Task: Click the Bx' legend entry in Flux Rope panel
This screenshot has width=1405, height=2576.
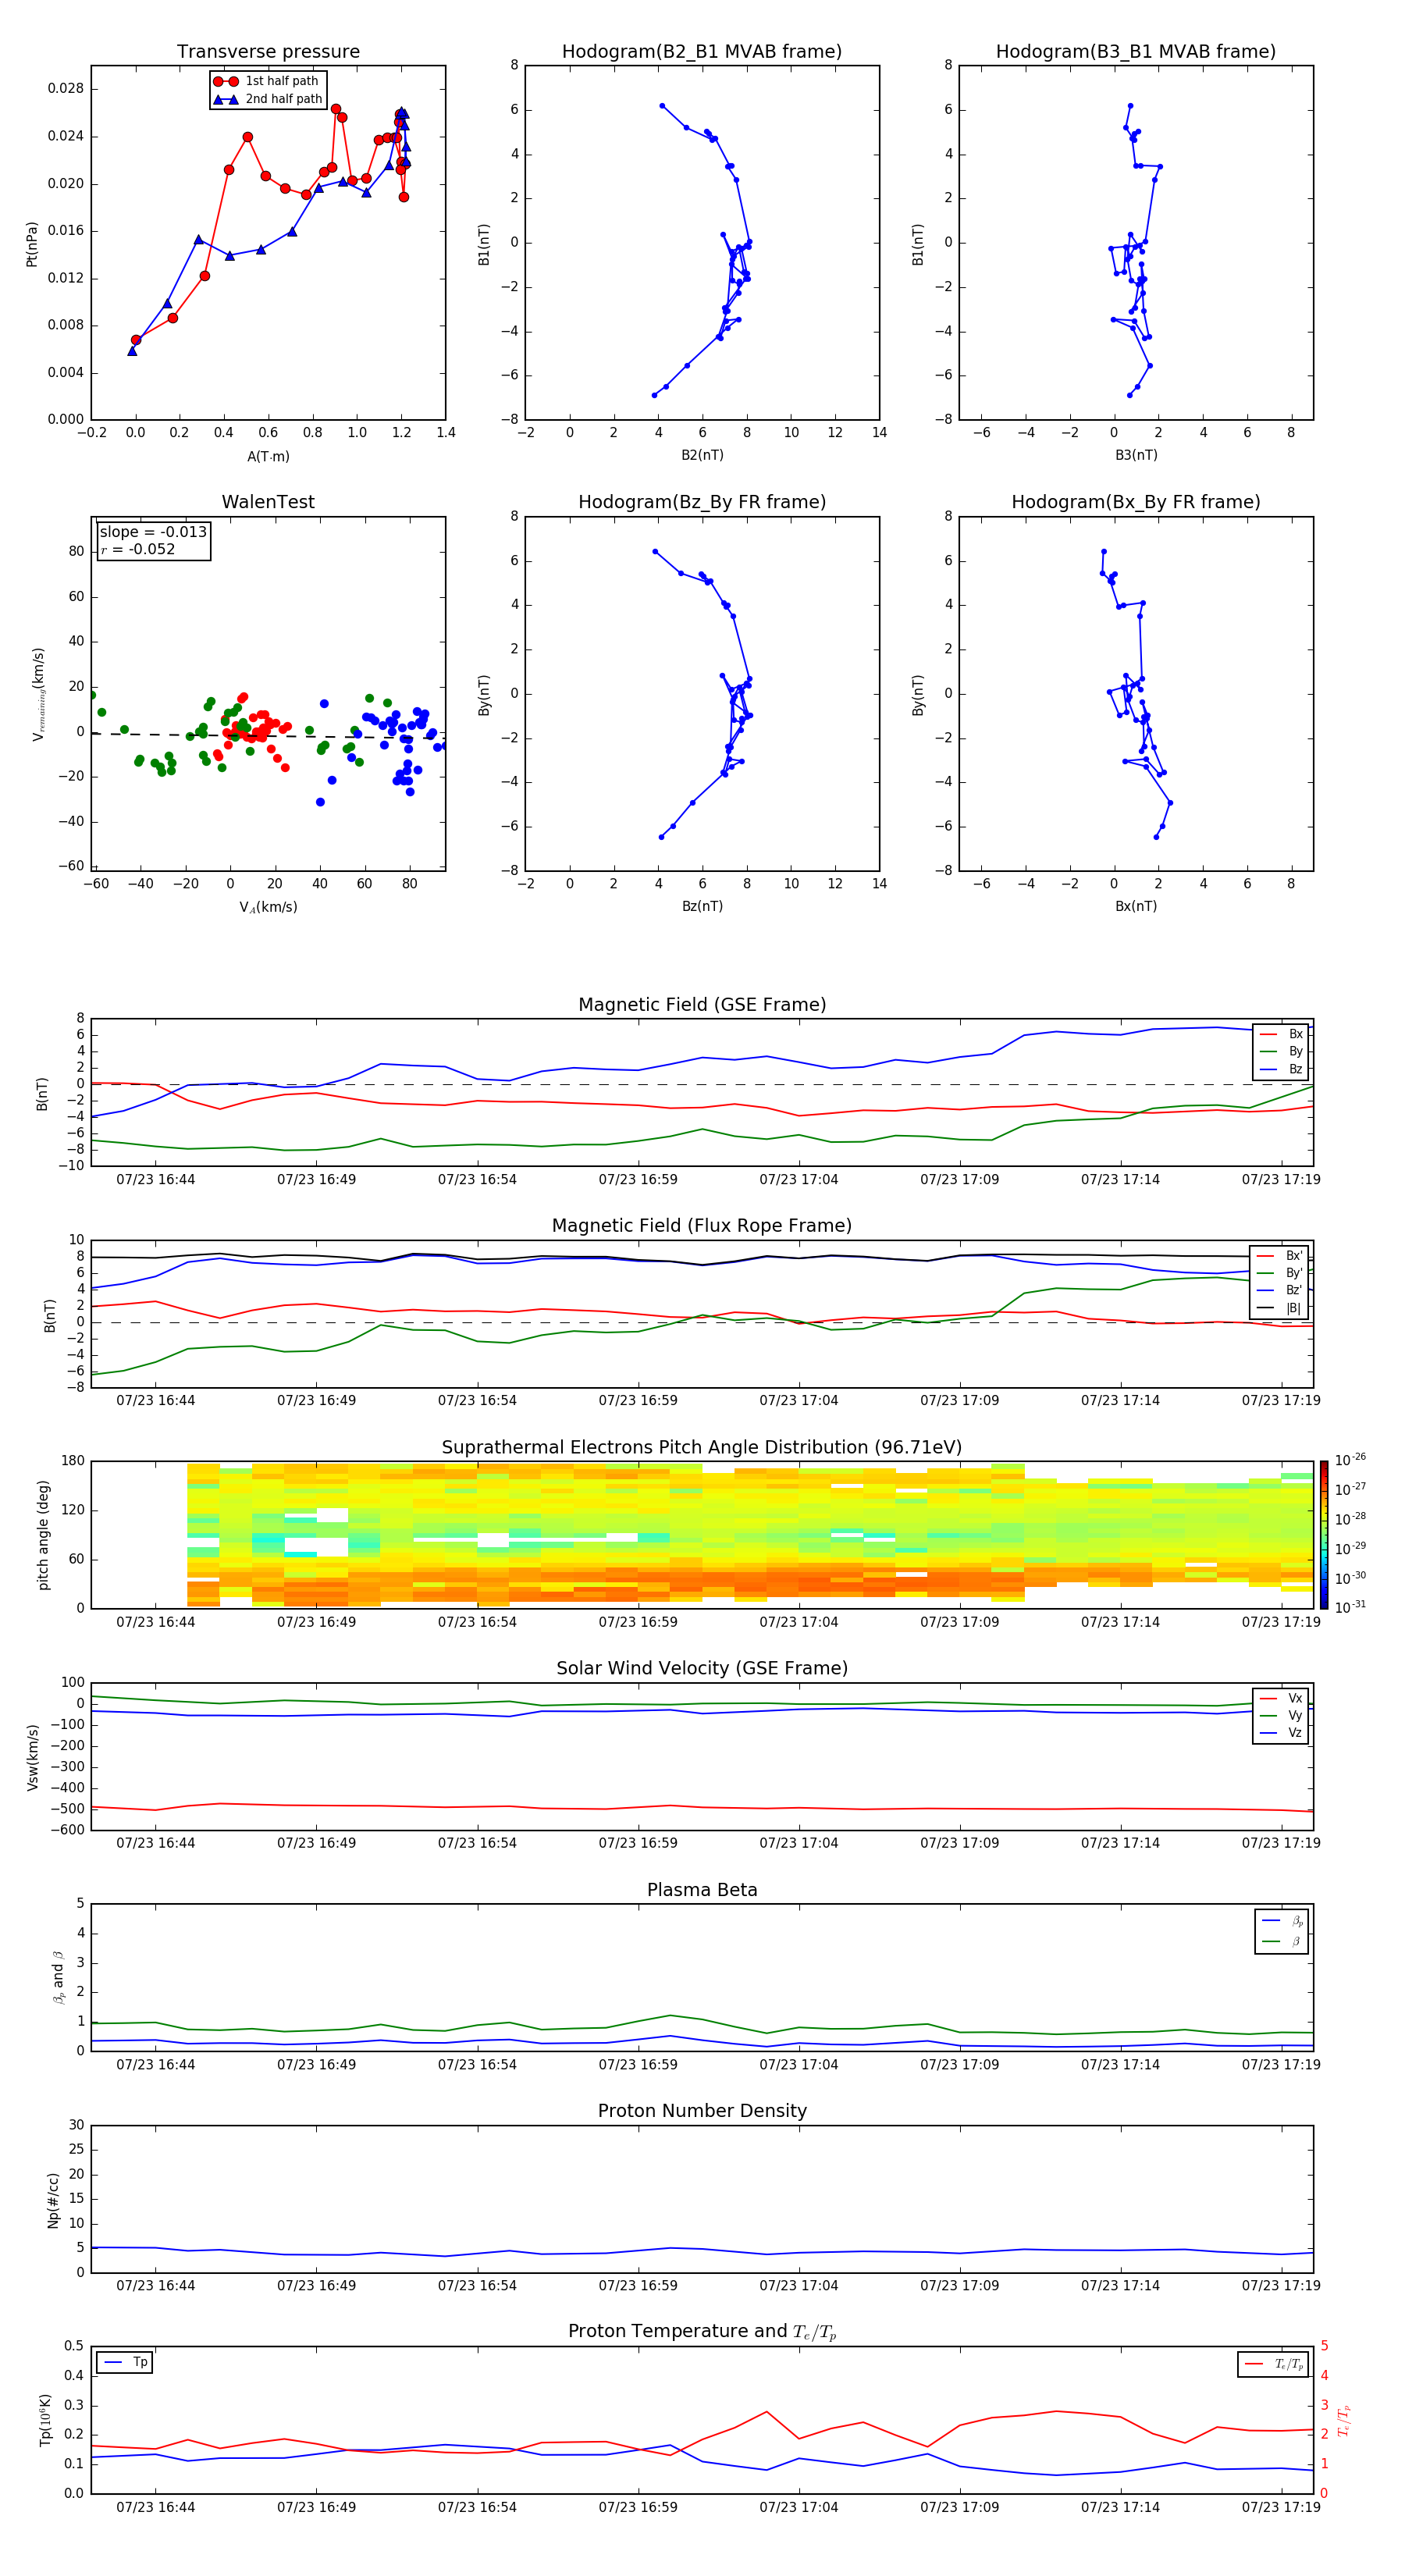Action: tap(1280, 1256)
